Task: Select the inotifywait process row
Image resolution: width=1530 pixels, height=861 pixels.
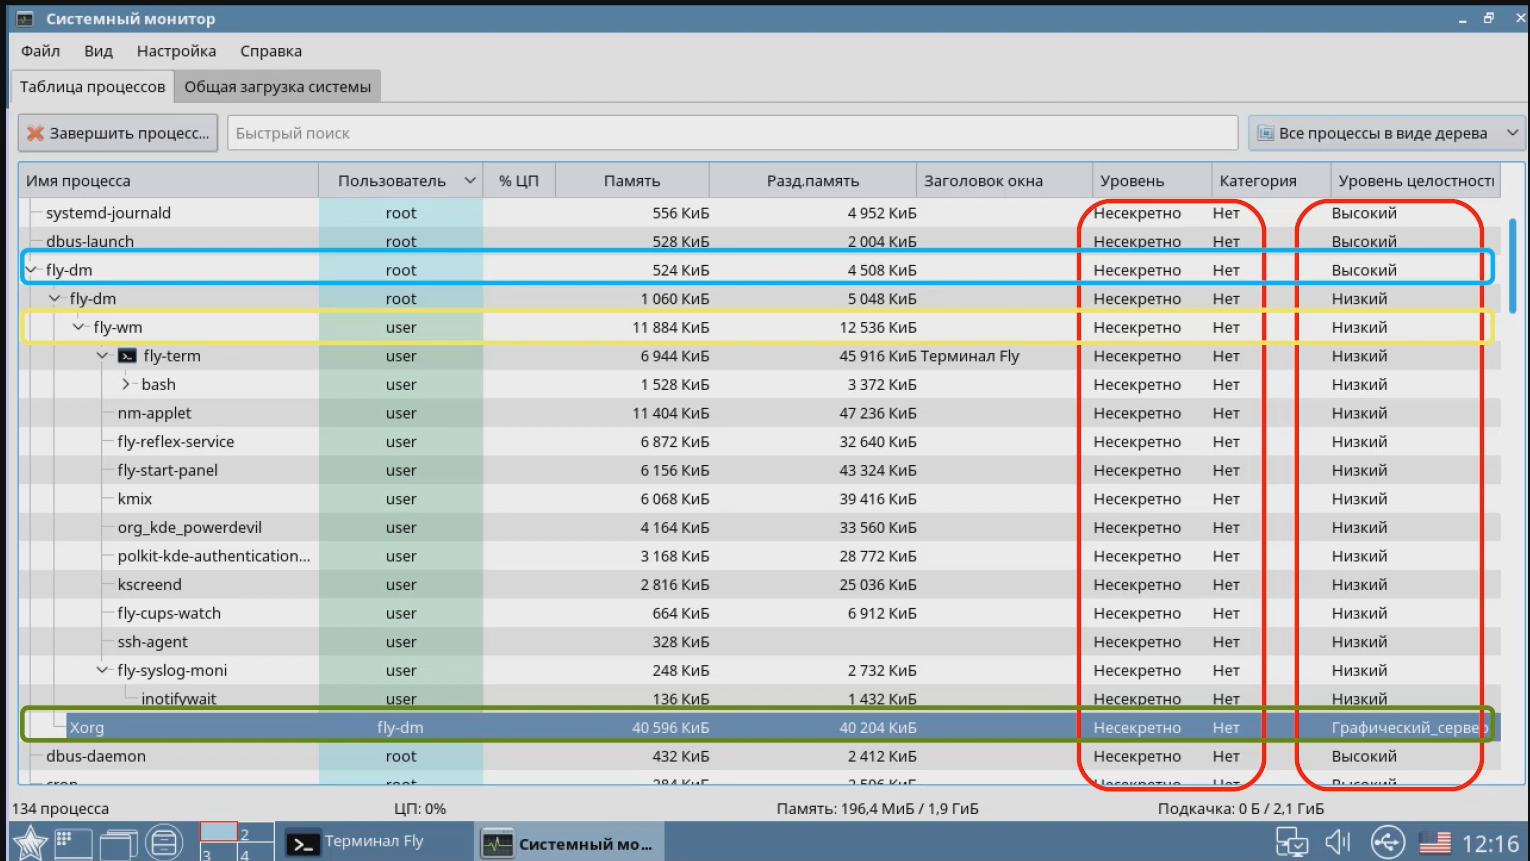Action: pos(760,699)
